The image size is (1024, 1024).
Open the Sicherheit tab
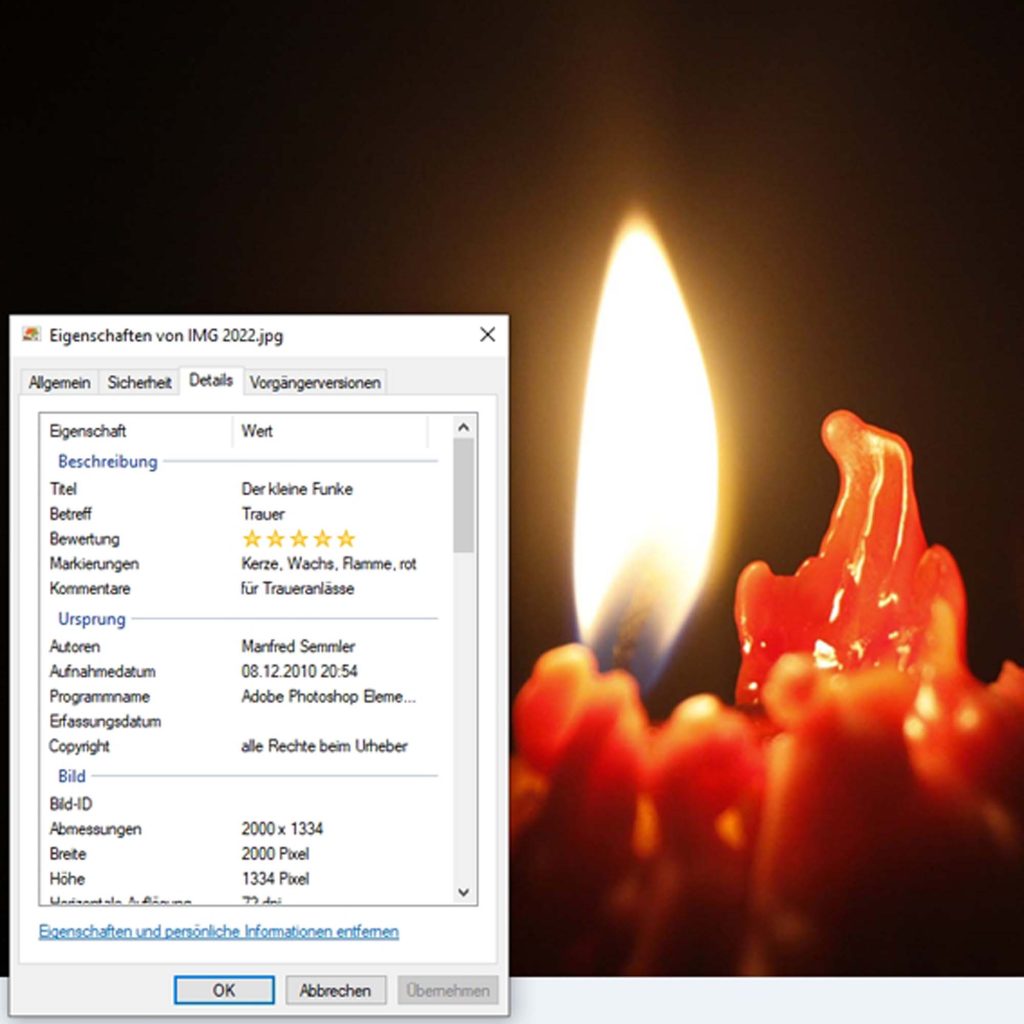tap(139, 382)
